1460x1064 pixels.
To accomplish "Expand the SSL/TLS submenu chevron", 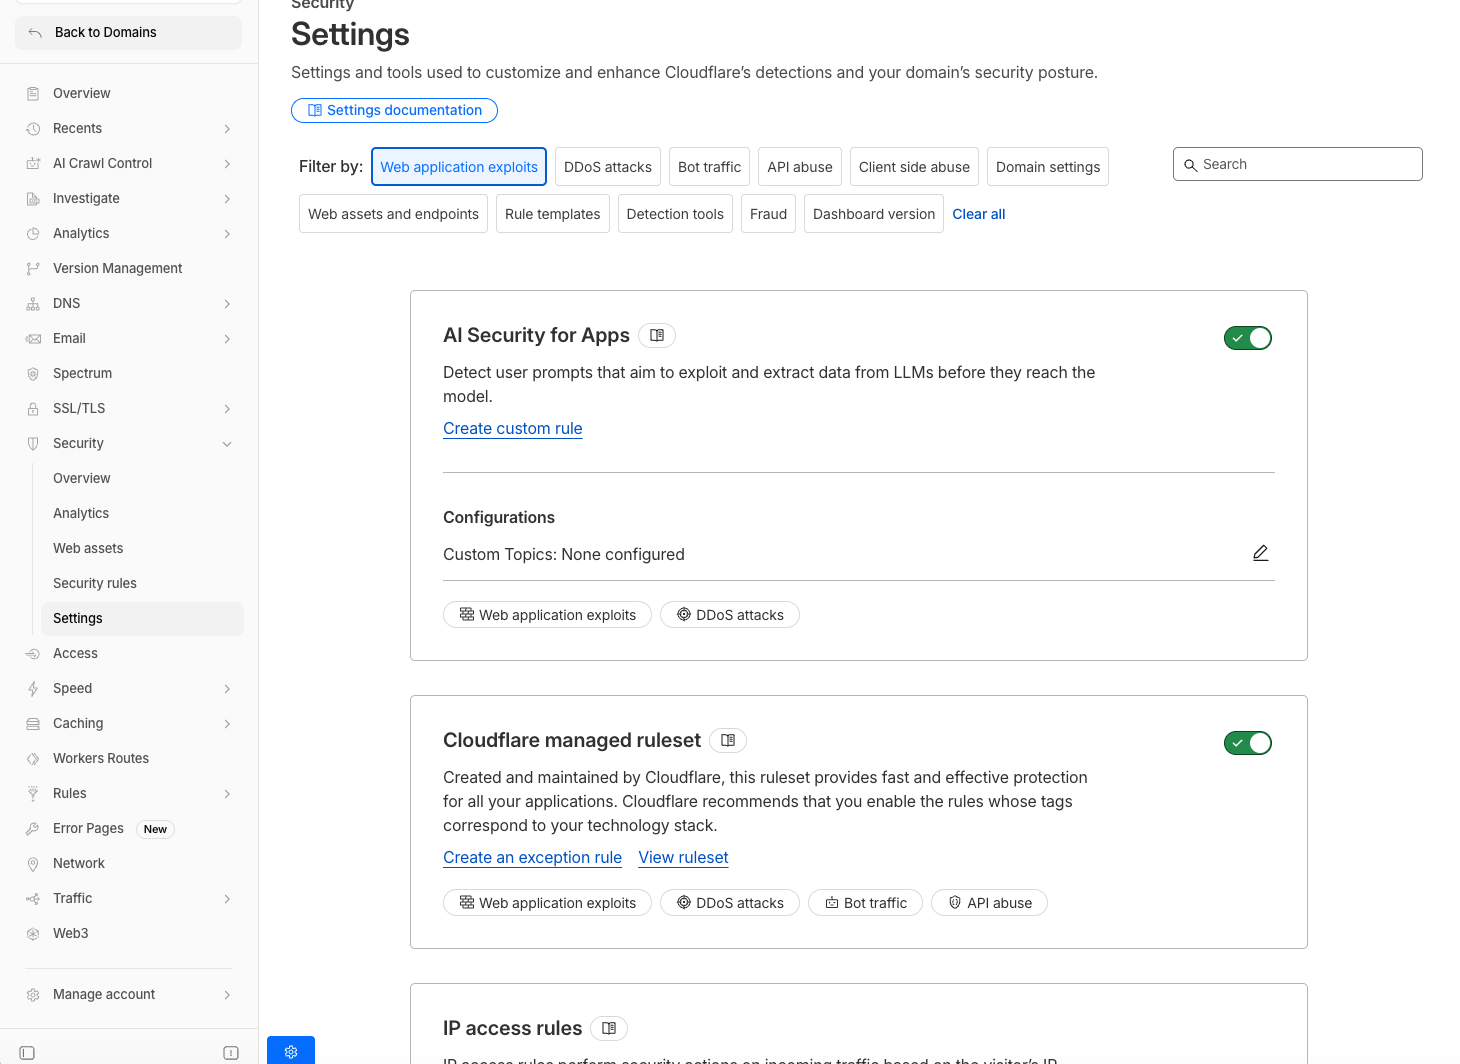I will click(x=227, y=408).
